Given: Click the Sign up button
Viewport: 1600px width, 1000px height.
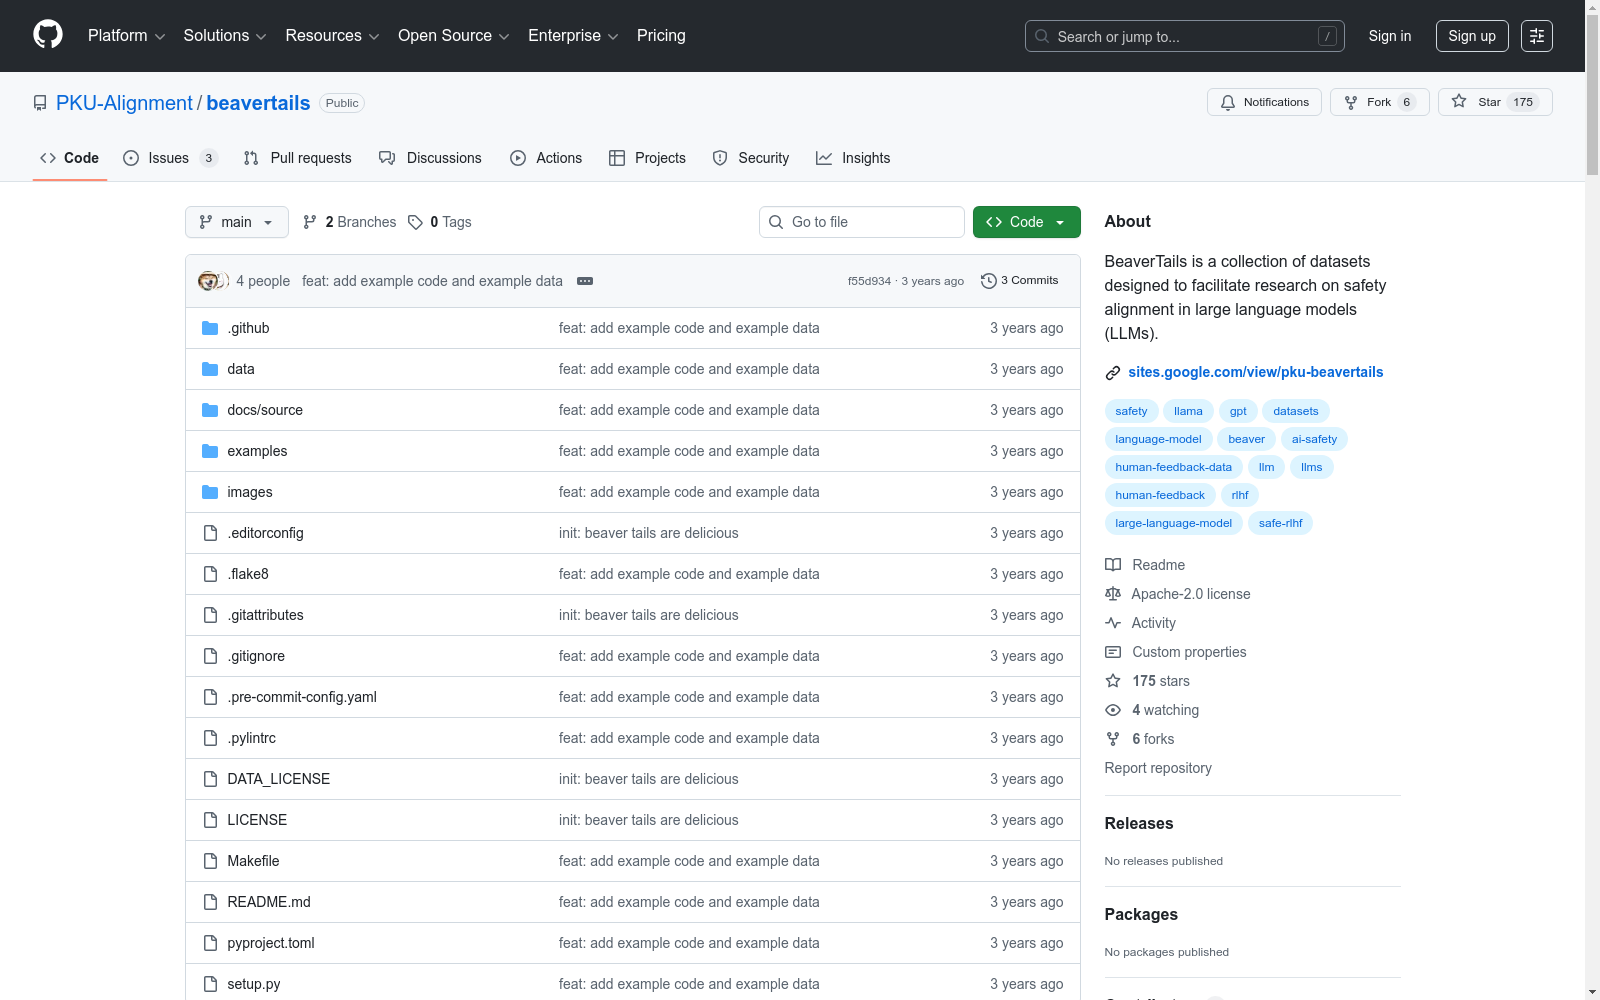Looking at the screenshot, I should [1472, 36].
